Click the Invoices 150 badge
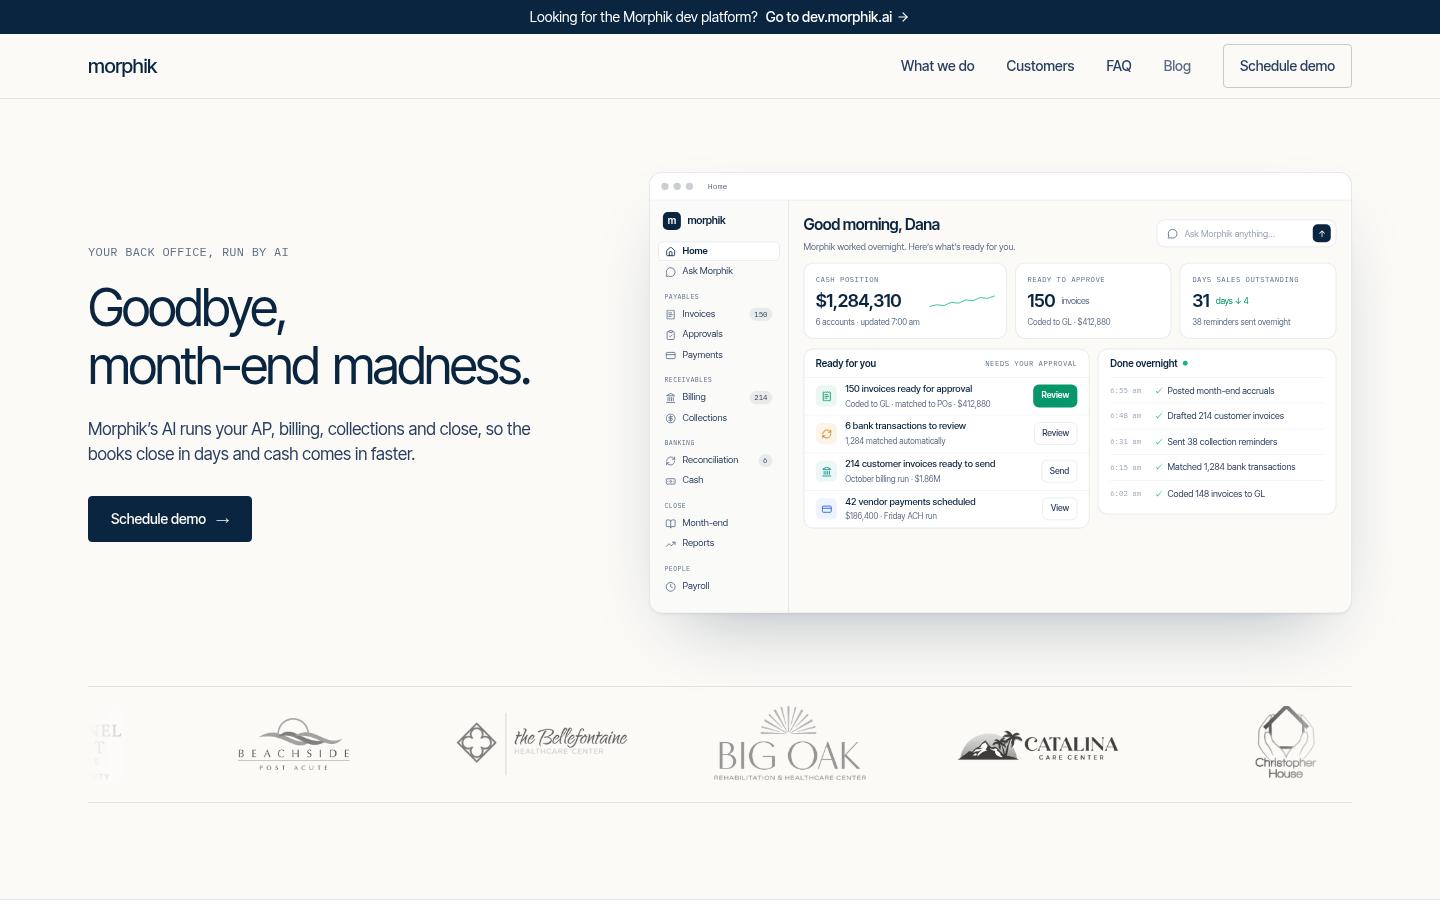The width and height of the screenshot is (1440, 900). 761,314
